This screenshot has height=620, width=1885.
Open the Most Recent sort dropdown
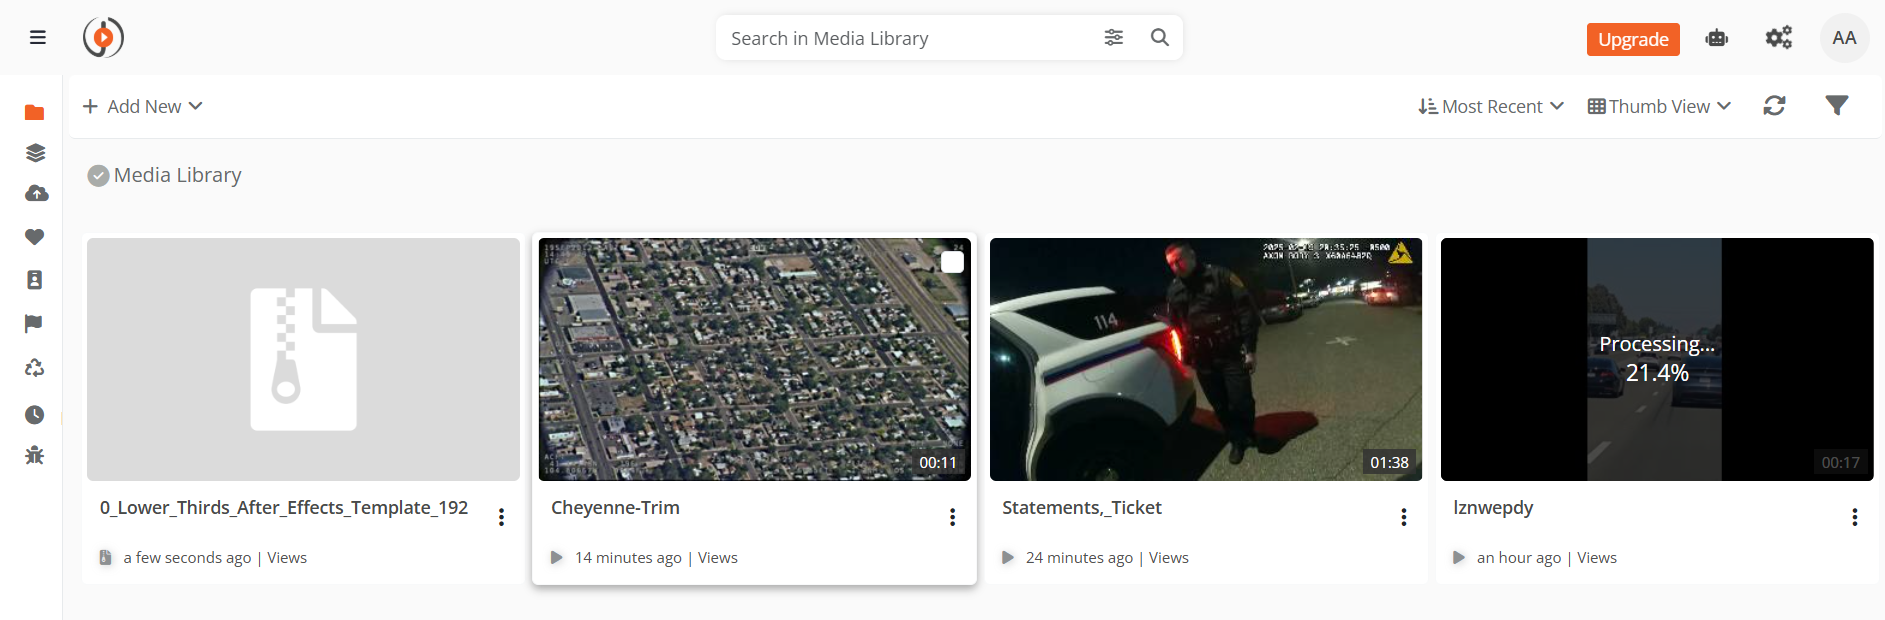tap(1491, 107)
